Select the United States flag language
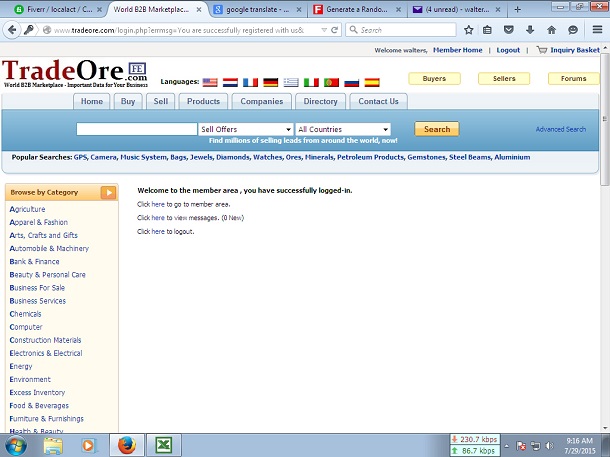 pos(210,82)
